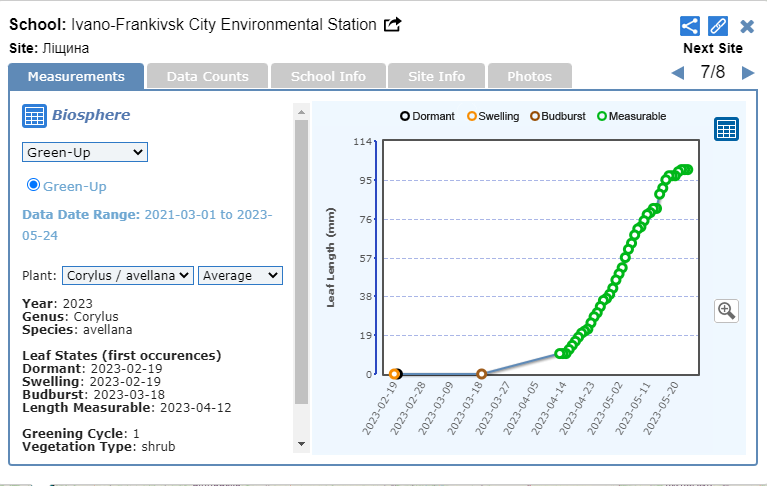Viewport: 767px width, 486px height.
Task: Open data table icon beside chart
Action: (726, 129)
